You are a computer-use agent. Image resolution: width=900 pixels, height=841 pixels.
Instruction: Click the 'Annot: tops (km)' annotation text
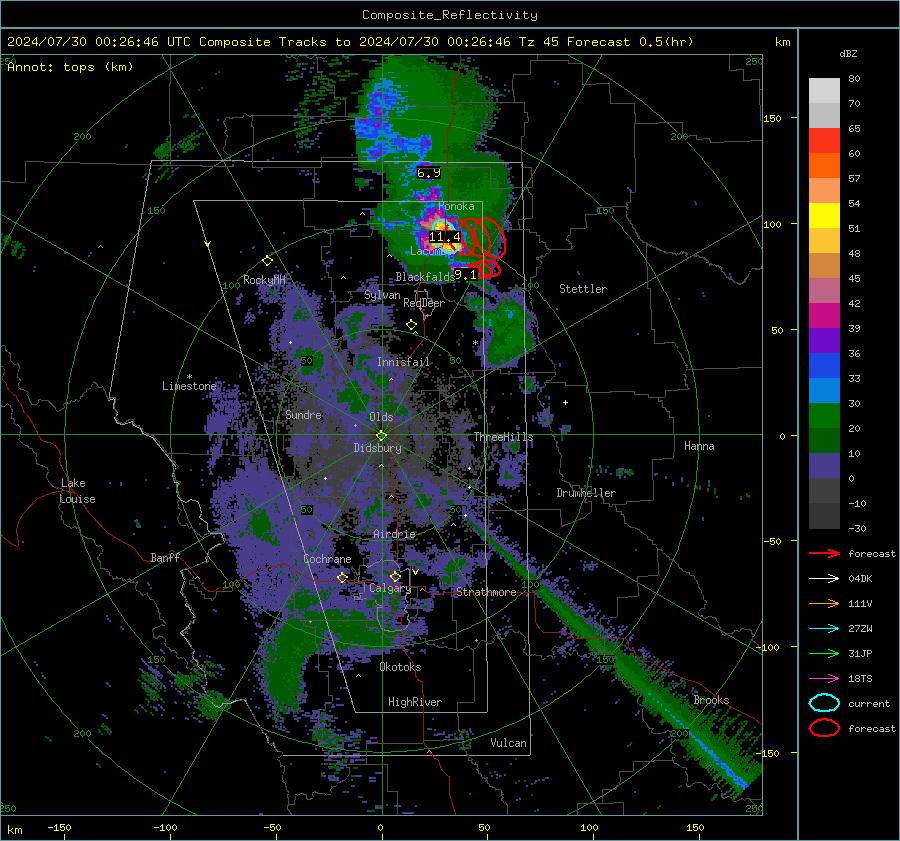click(x=70, y=67)
